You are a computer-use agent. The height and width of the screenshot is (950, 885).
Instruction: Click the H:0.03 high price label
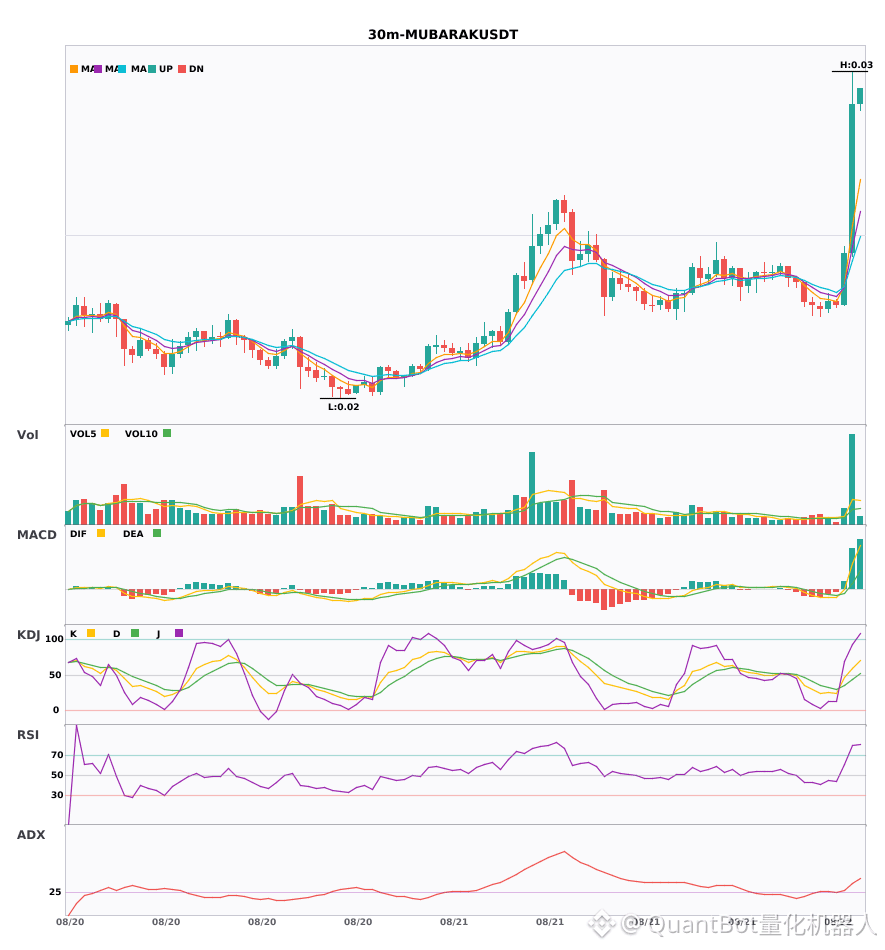(x=856, y=65)
